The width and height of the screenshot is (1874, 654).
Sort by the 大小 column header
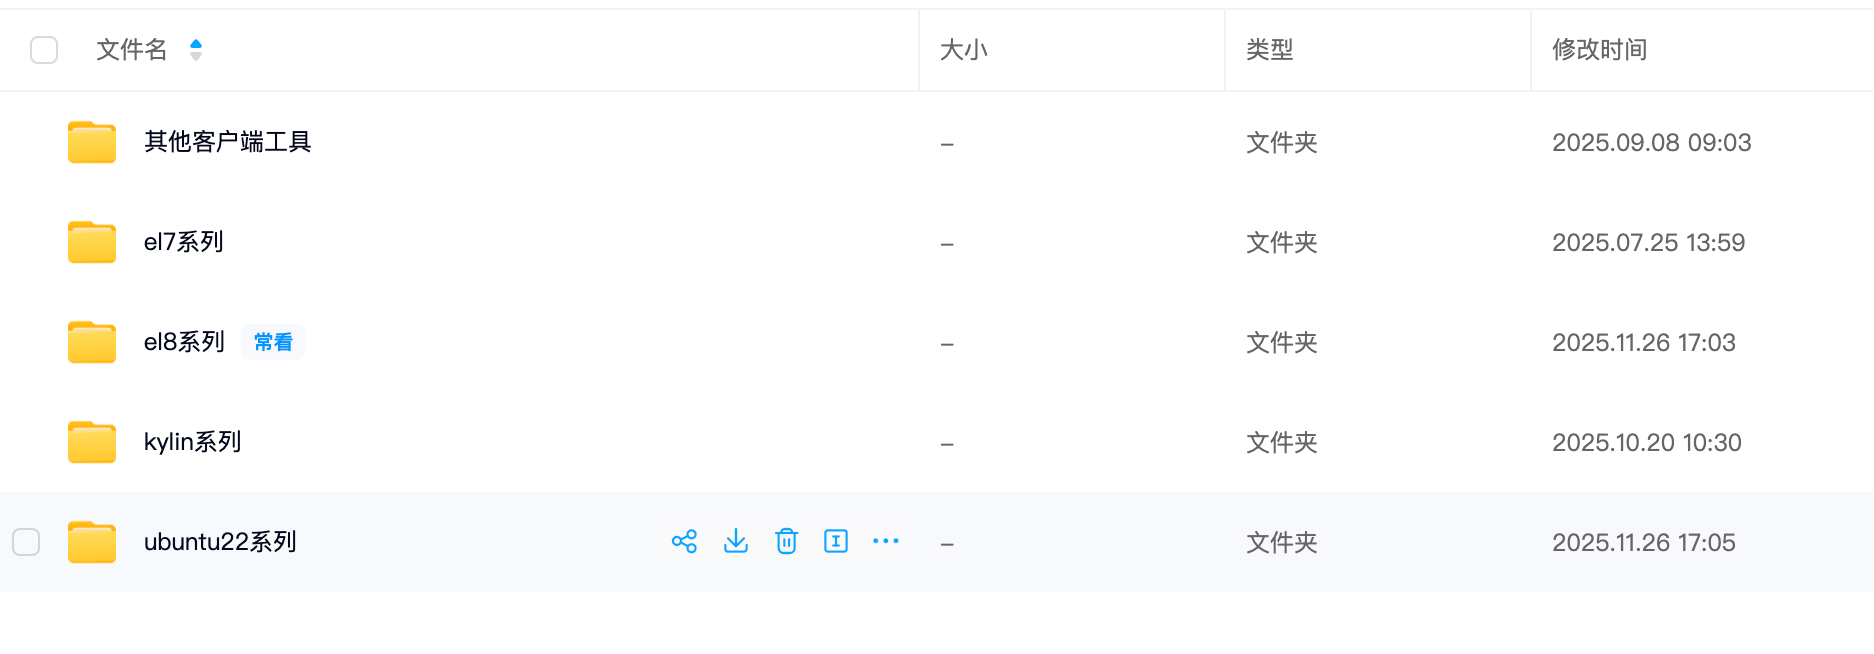click(x=964, y=50)
